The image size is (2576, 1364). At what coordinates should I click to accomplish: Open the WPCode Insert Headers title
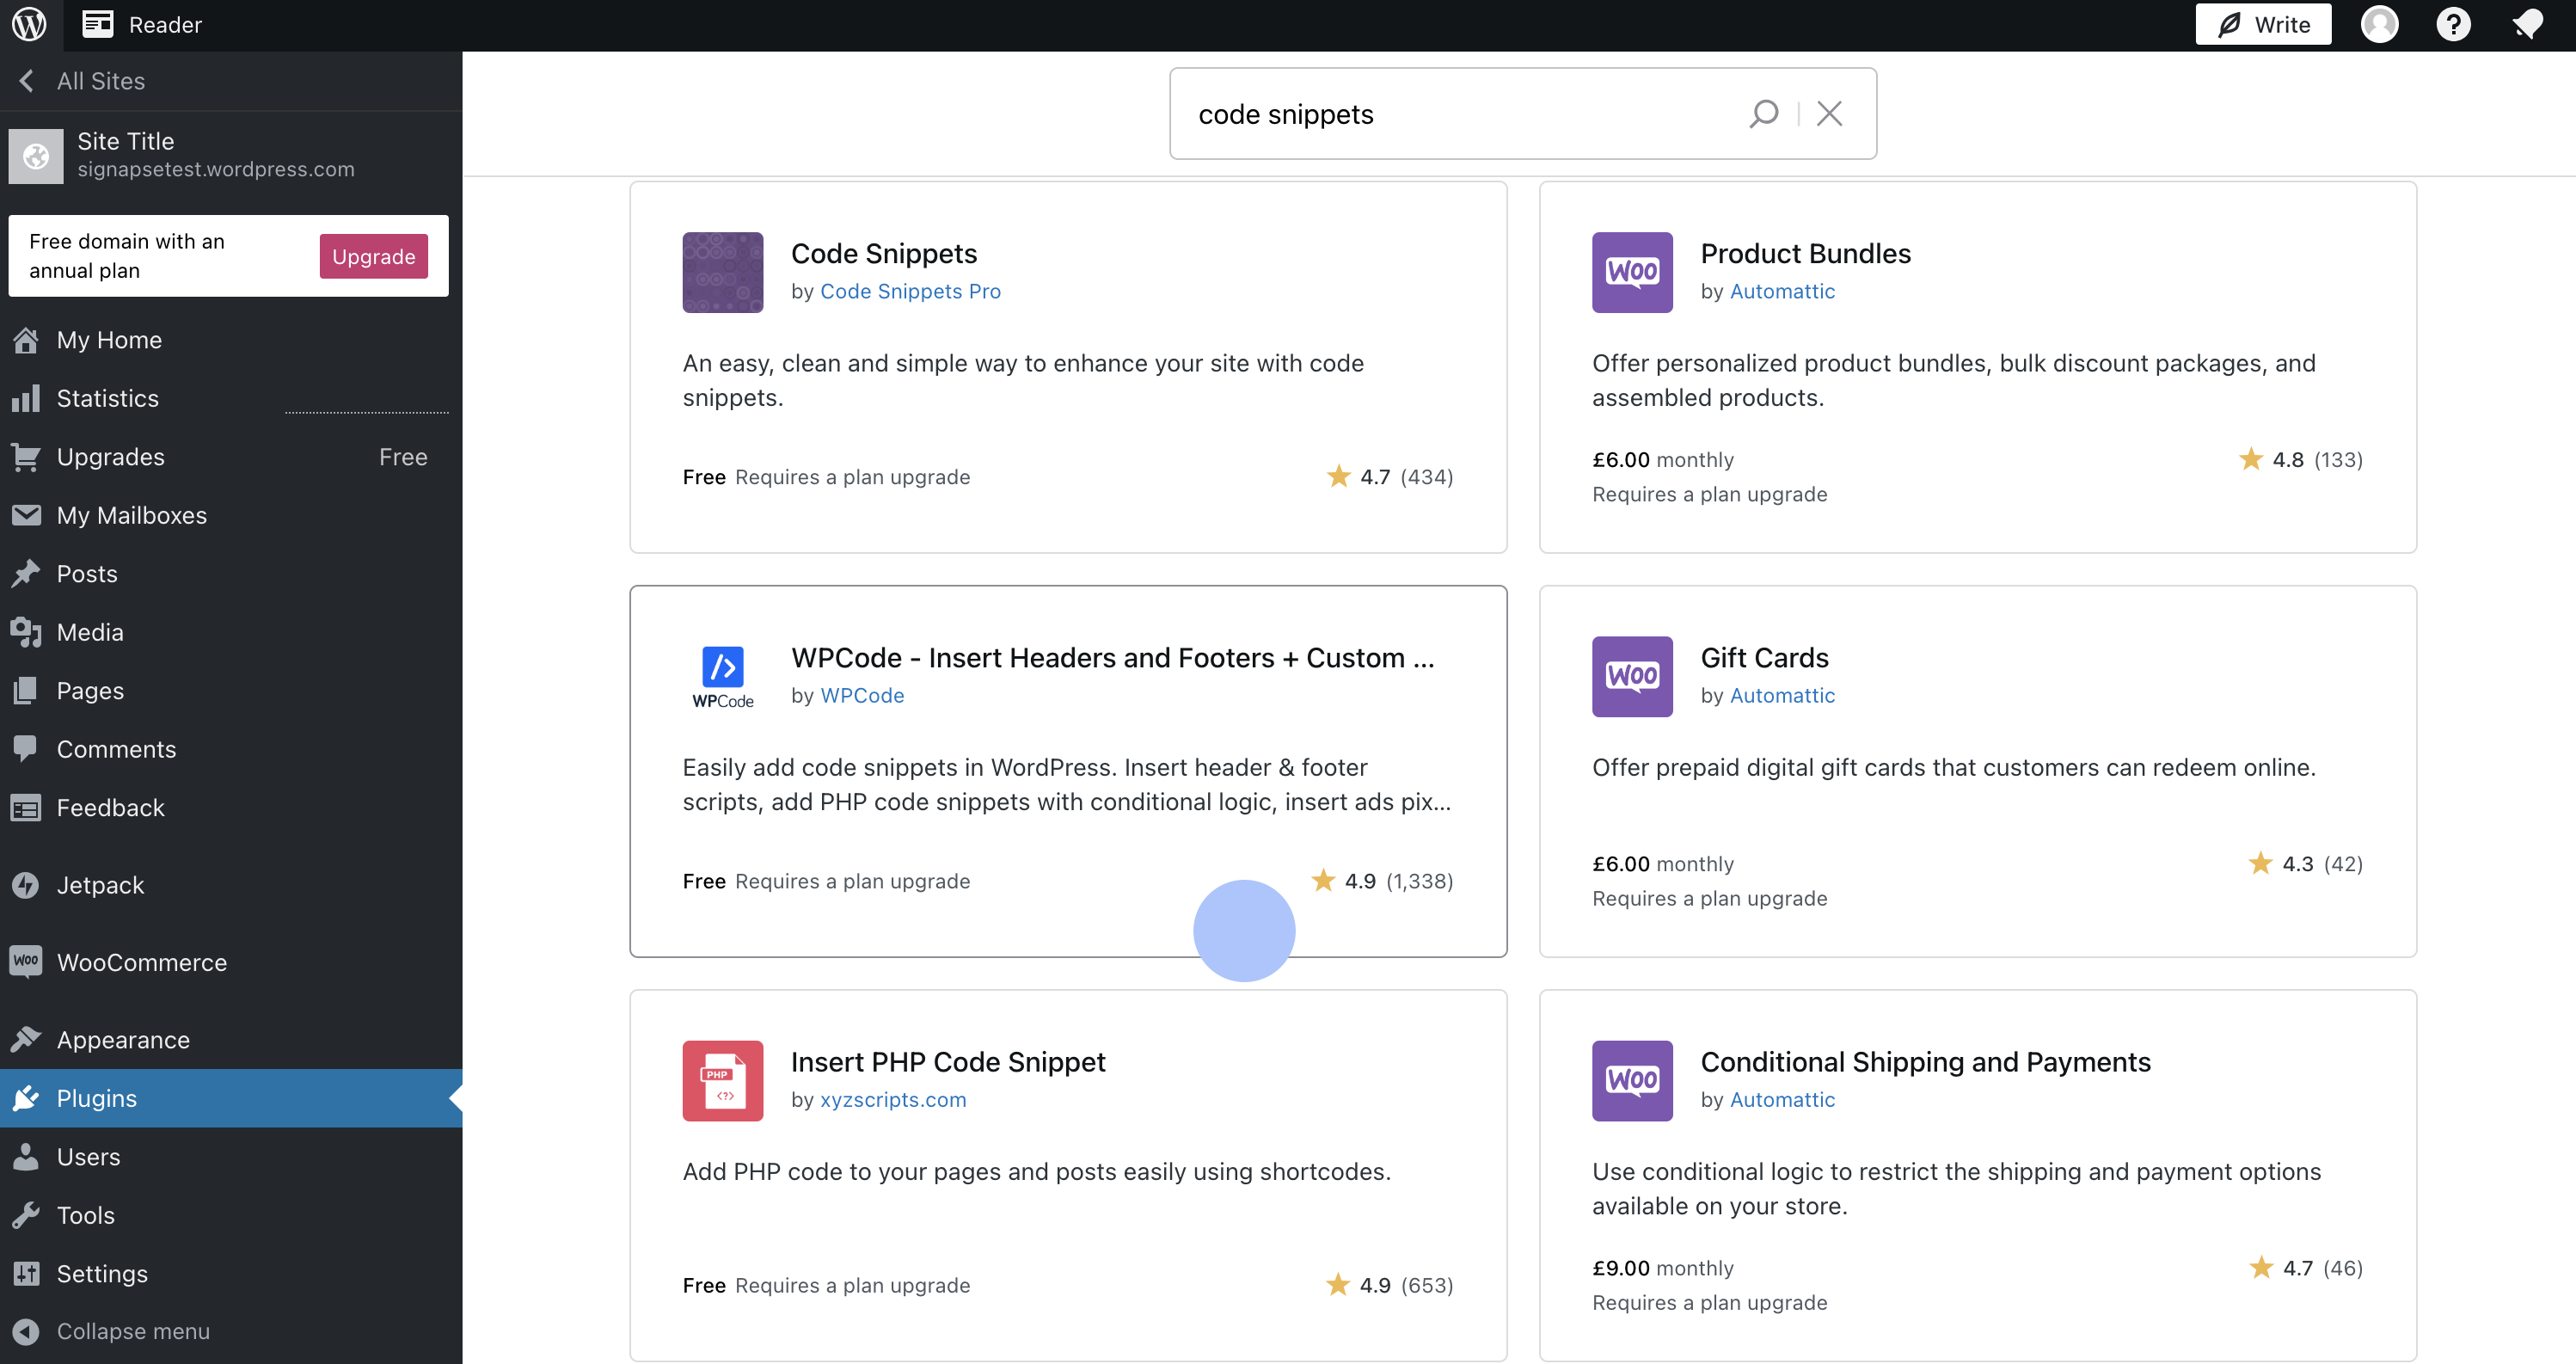[1113, 657]
